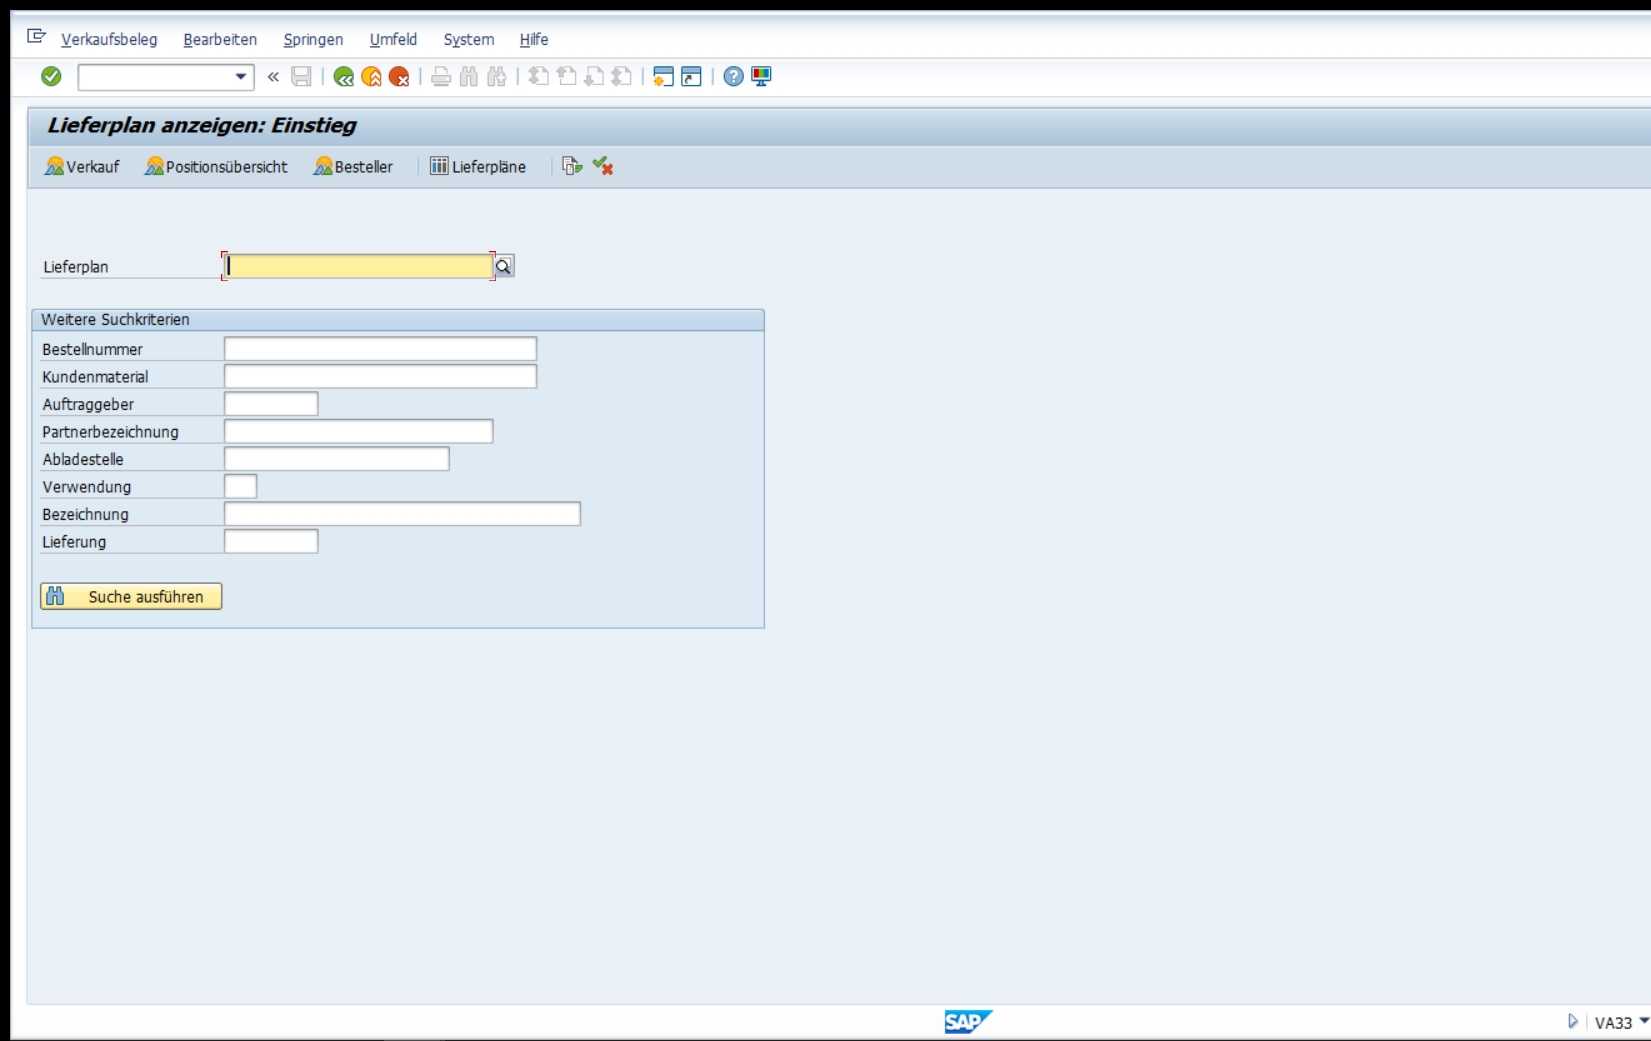The width and height of the screenshot is (1651, 1041).
Task: Expand the VA33 status bar dropdown
Action: point(1644,1021)
